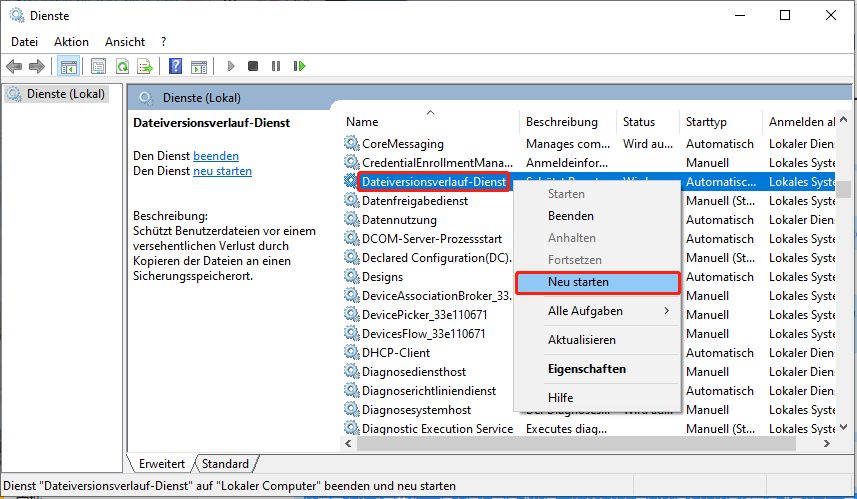The image size is (857, 499).
Task: Open the ? help menu
Action: point(163,42)
